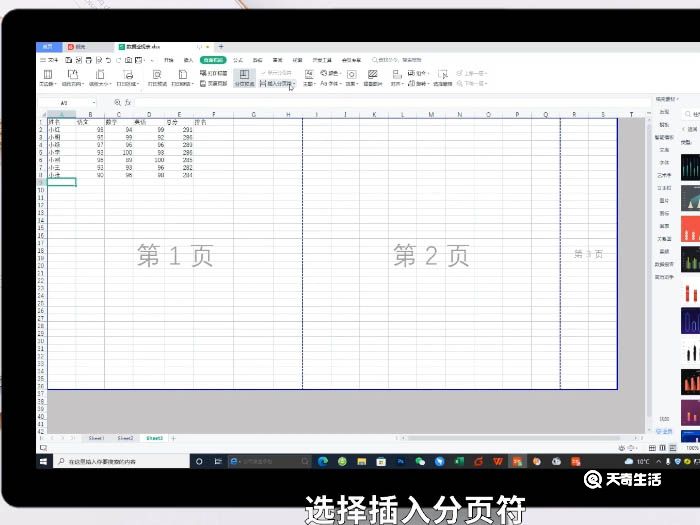Select the Page Layout ribbon tab
Image resolution: width=700 pixels, height=525 pixels.
213,60
